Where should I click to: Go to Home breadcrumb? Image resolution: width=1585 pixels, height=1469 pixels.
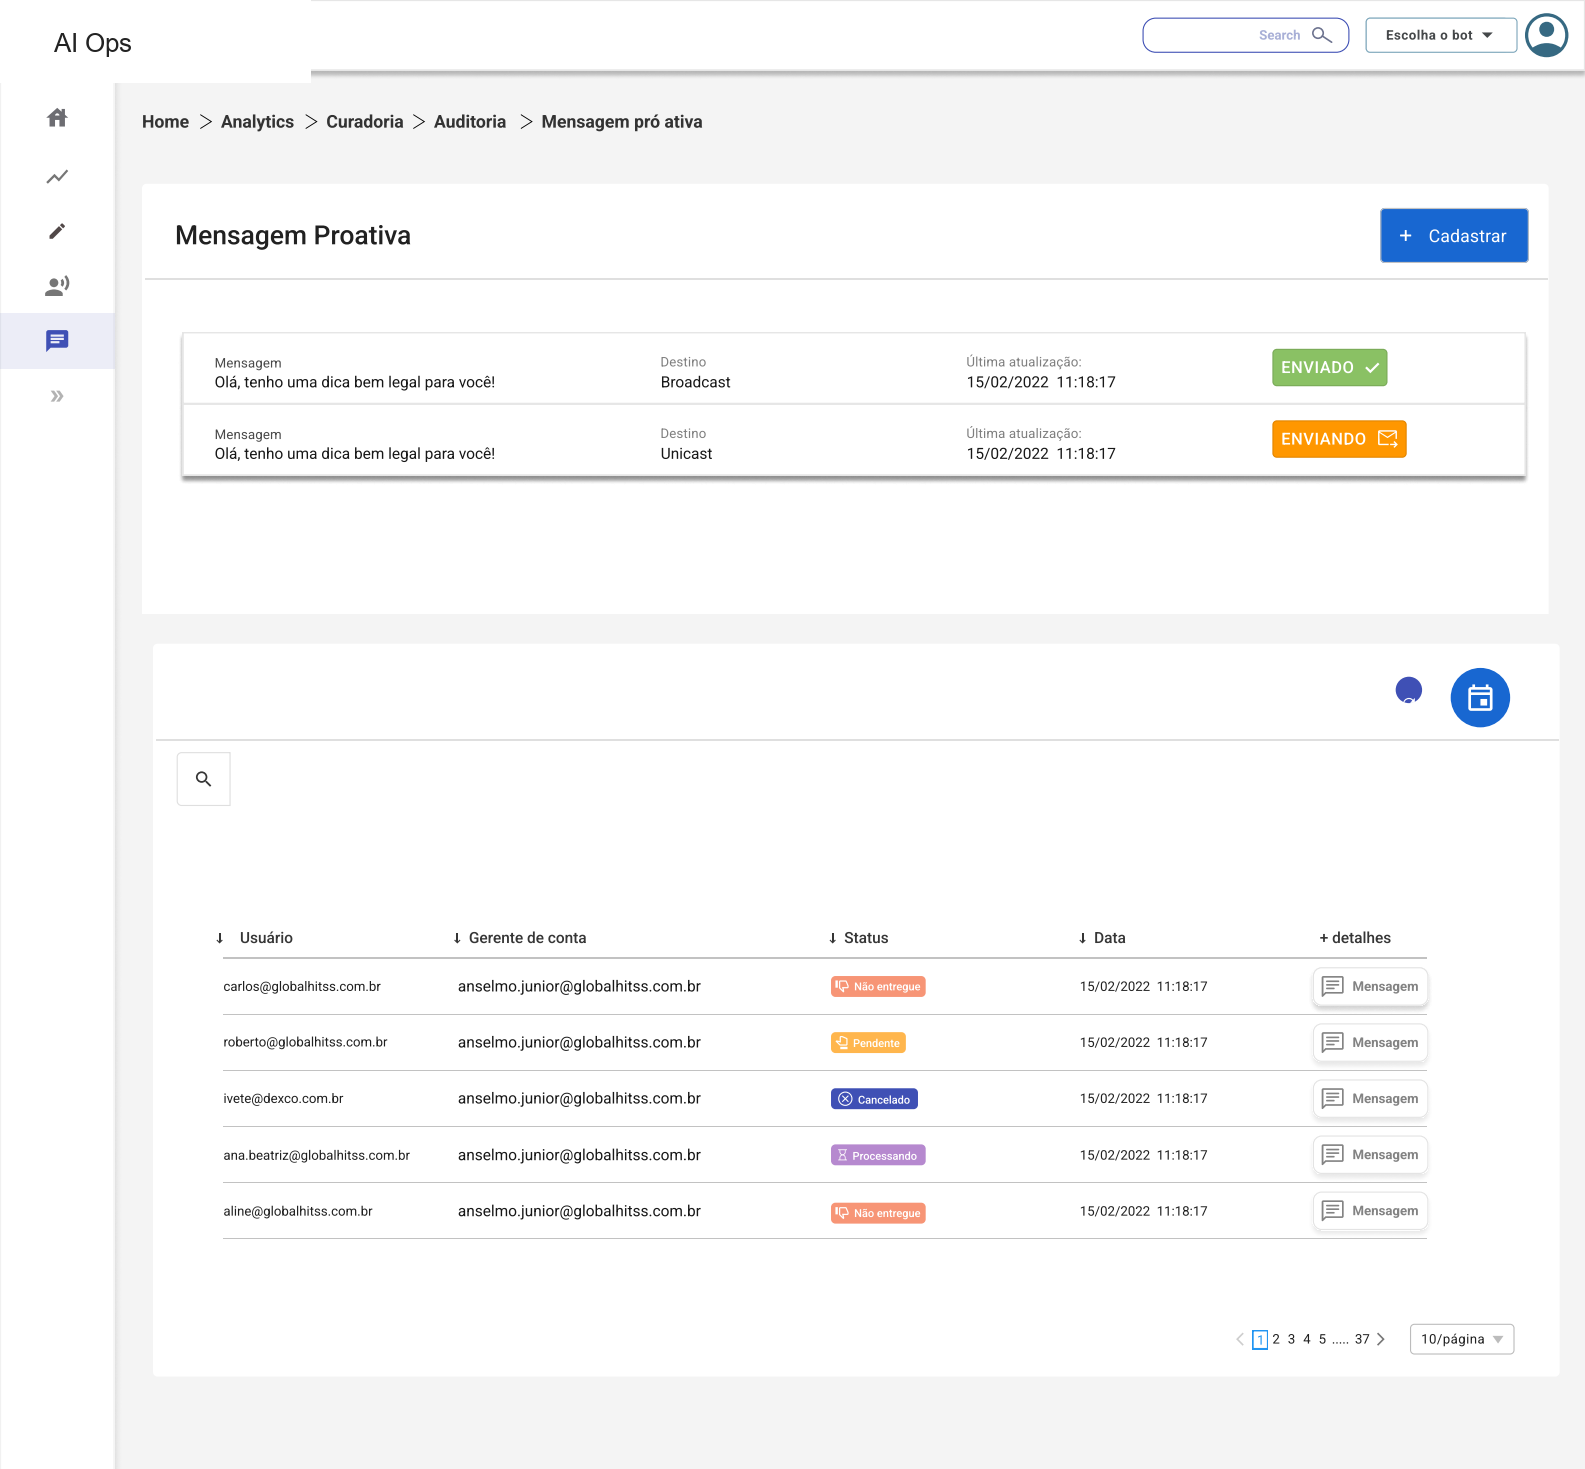[165, 122]
